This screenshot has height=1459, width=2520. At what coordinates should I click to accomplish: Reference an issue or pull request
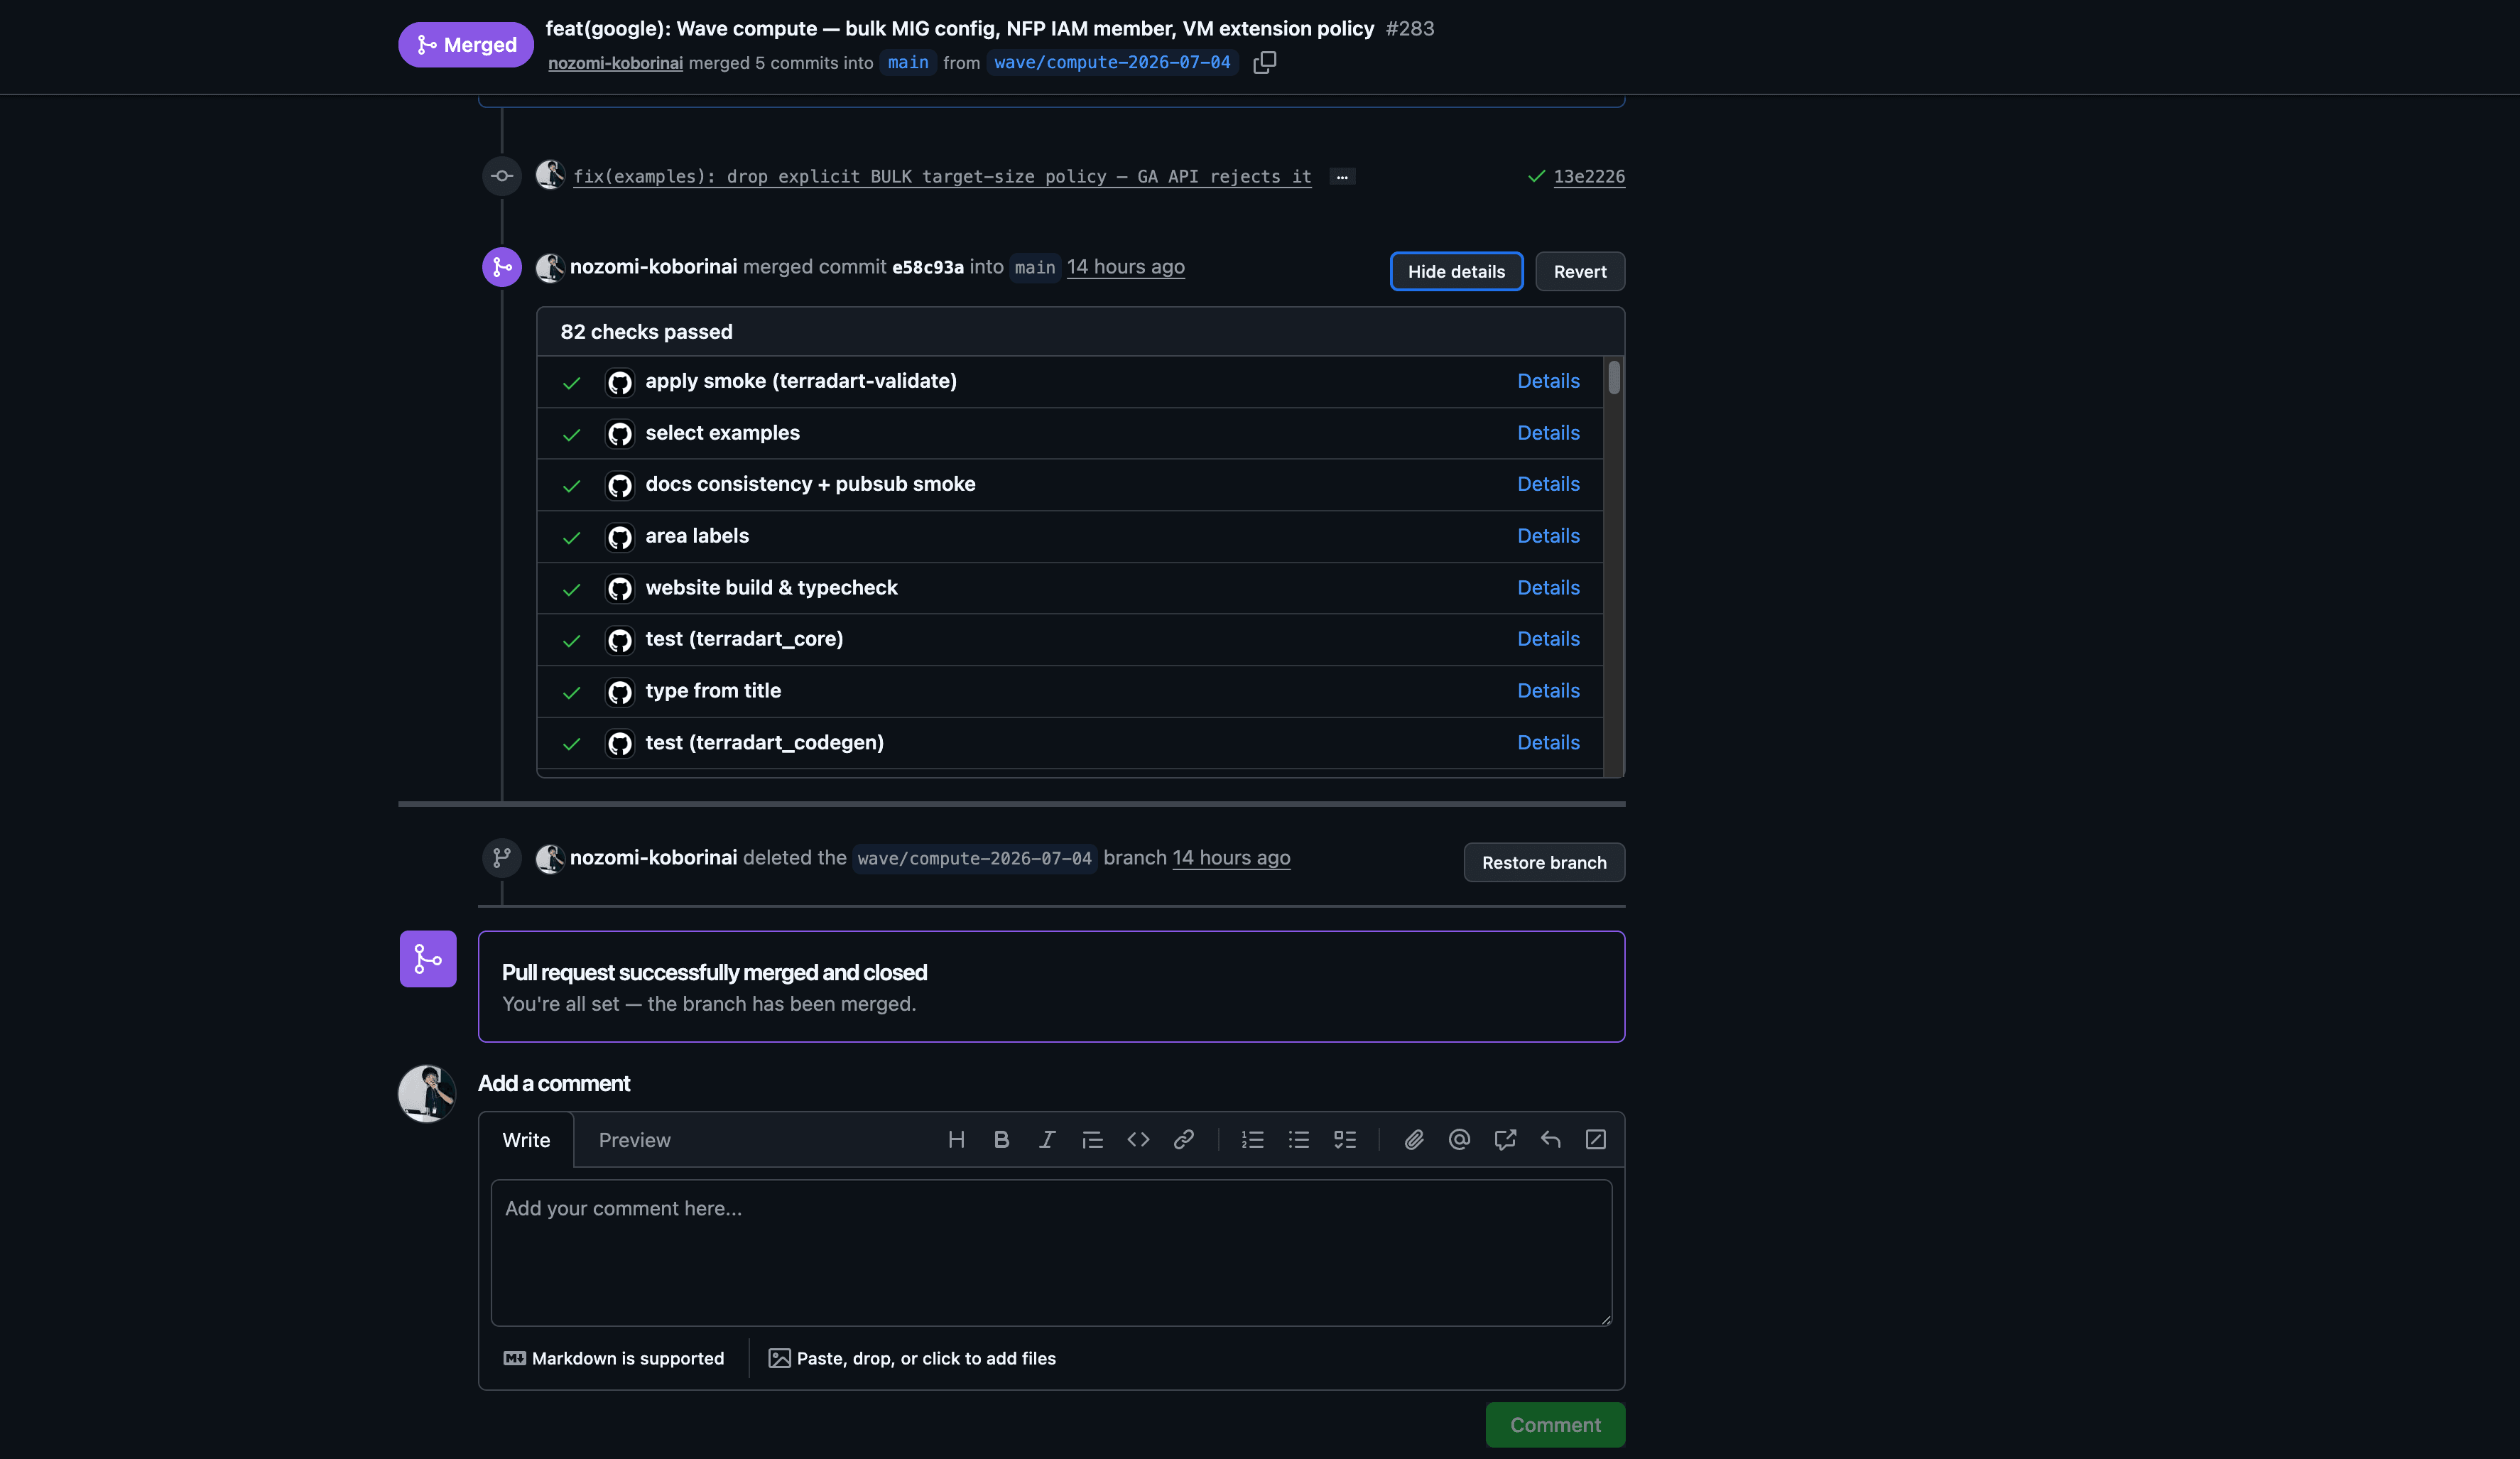(1505, 1140)
